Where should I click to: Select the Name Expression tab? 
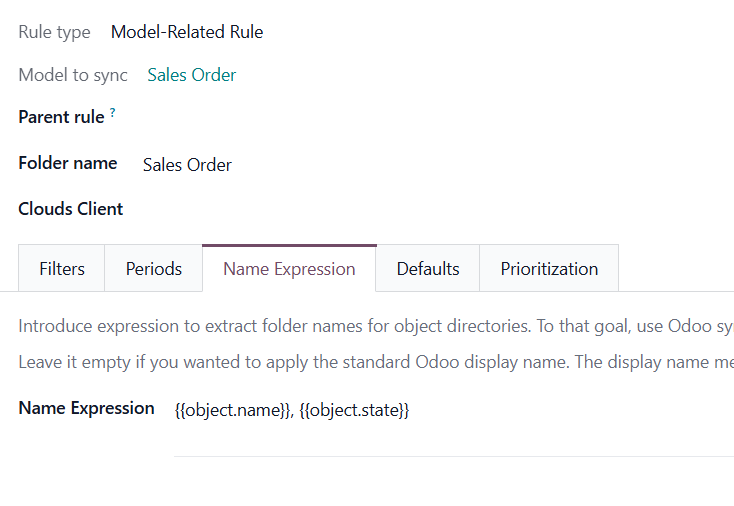tap(289, 269)
